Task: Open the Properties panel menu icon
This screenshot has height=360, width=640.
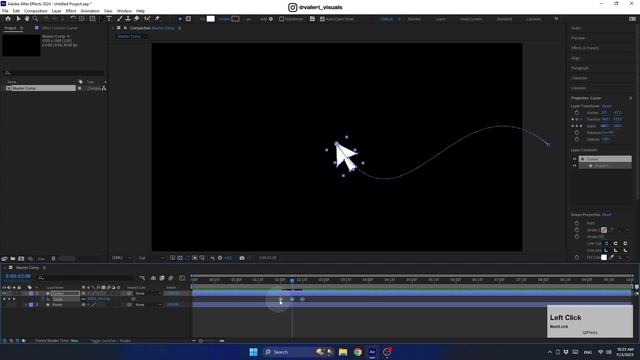Action: pyautogui.click(x=630, y=98)
